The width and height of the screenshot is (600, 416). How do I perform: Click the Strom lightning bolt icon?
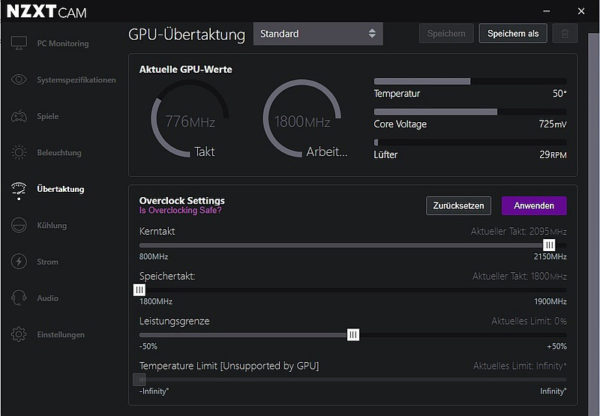coord(19,262)
